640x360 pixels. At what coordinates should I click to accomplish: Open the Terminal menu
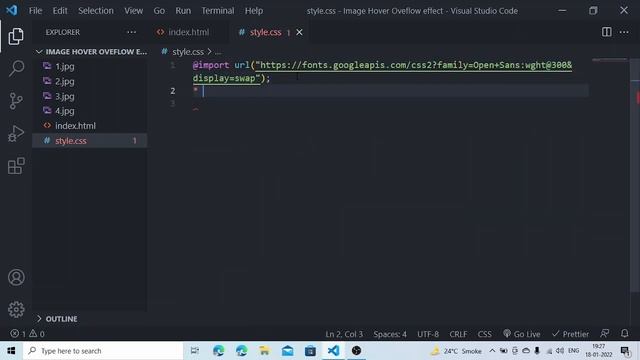218,11
